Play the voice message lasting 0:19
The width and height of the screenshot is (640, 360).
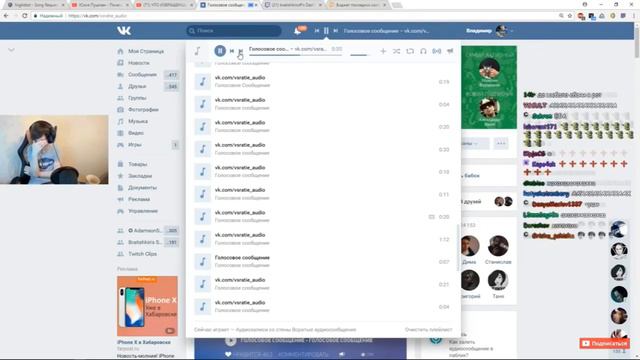click(x=322, y=82)
